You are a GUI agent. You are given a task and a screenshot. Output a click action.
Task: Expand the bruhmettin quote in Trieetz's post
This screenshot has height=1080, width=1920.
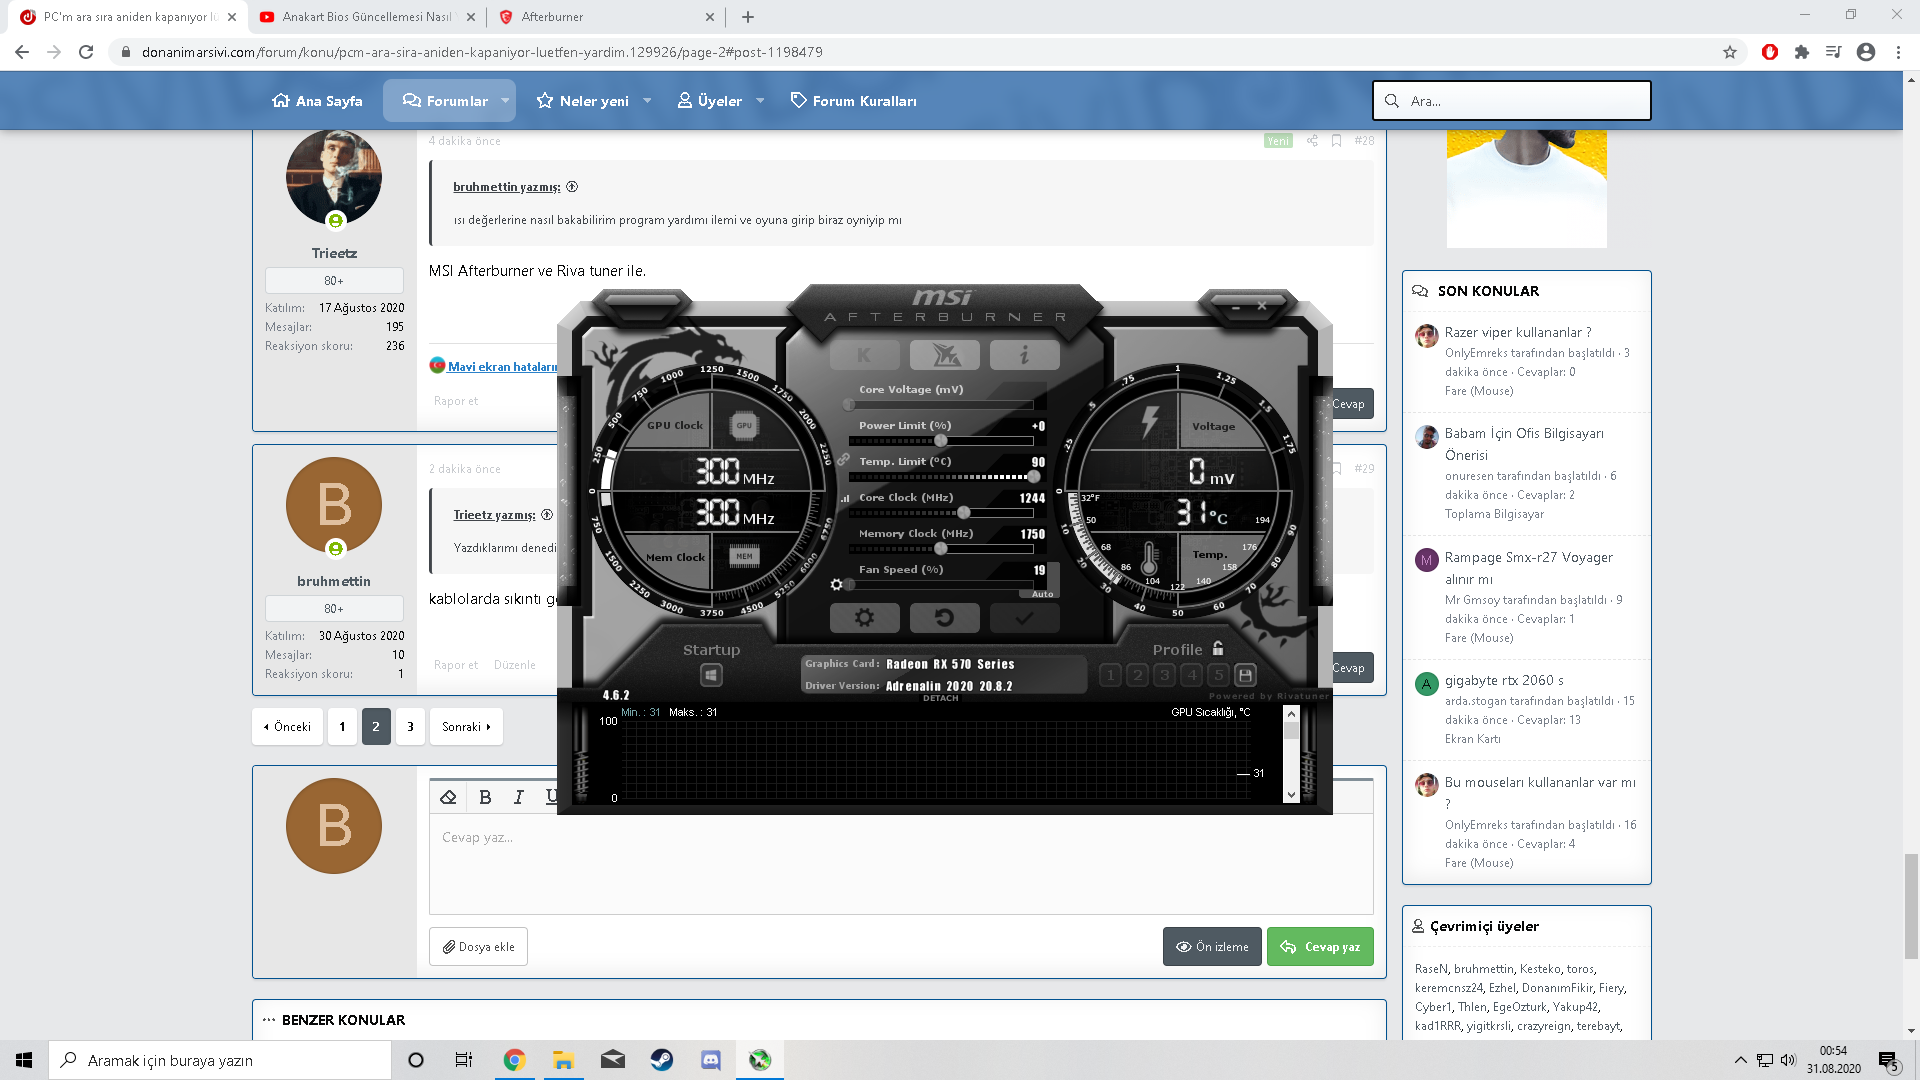[572, 187]
